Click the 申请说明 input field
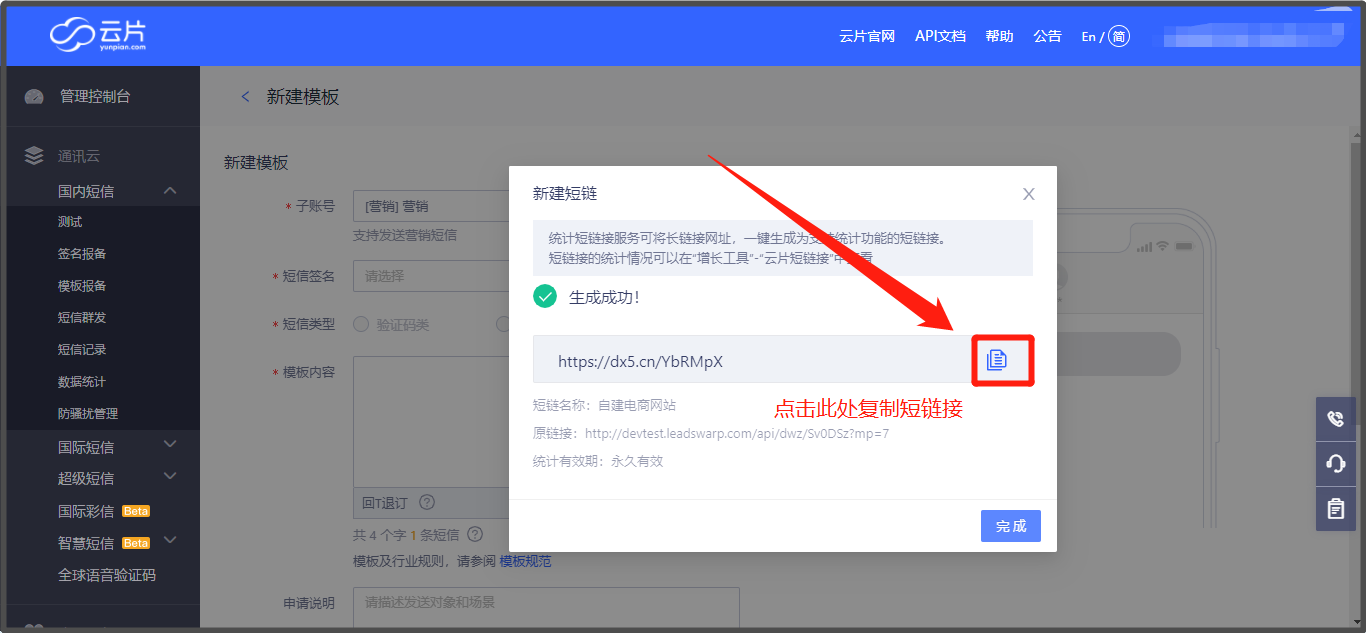The height and width of the screenshot is (633, 1366). 546,607
